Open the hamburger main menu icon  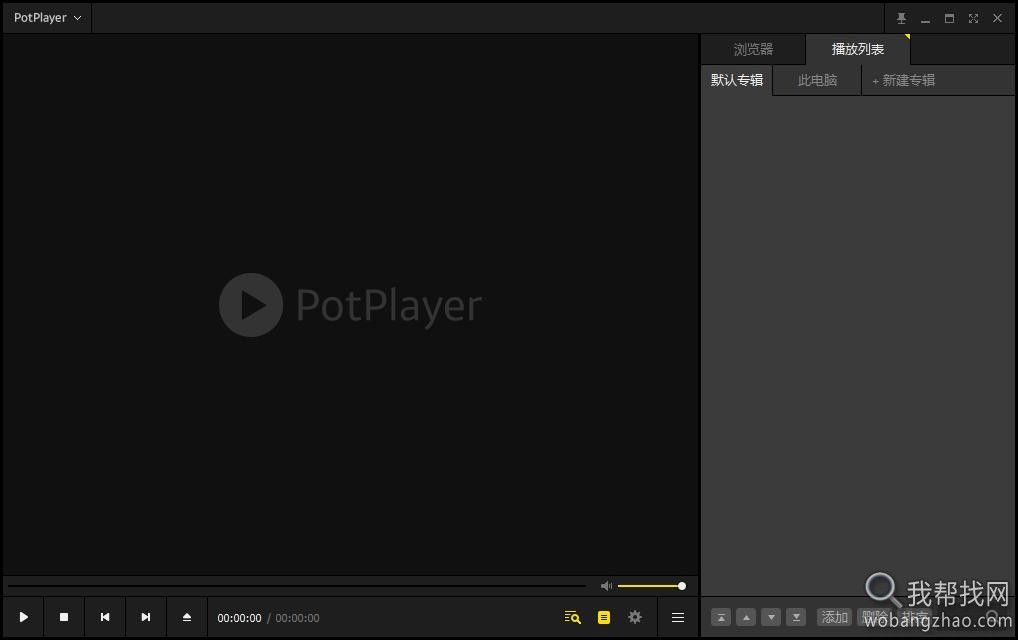click(678, 617)
